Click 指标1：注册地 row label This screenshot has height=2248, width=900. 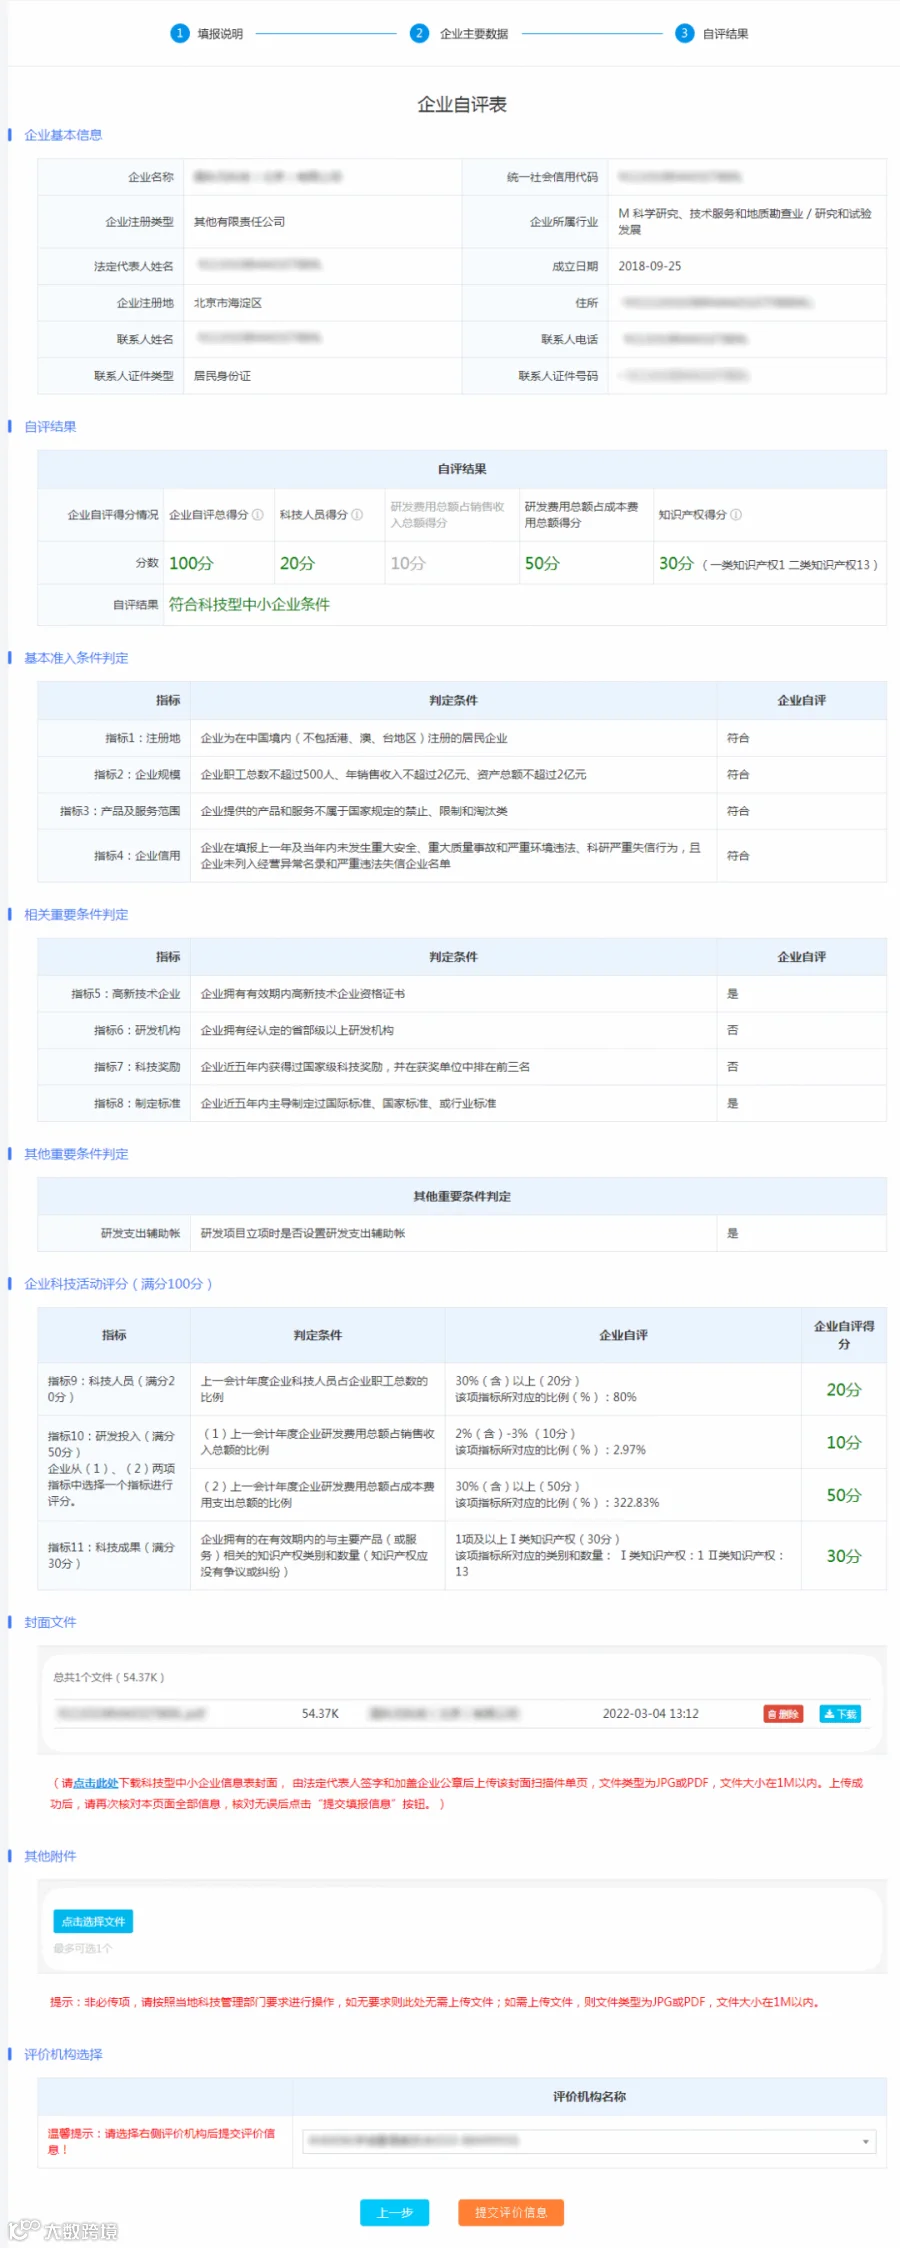click(x=143, y=738)
